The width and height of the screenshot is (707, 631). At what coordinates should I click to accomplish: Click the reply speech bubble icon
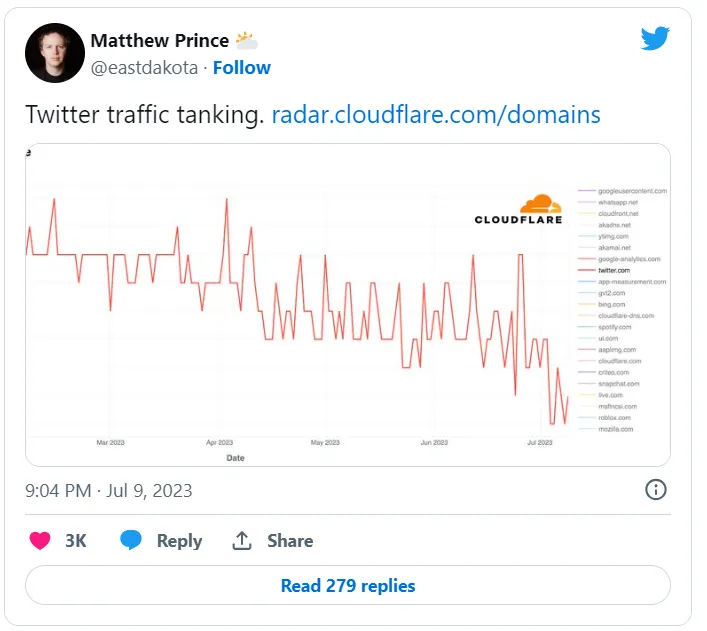[x=131, y=541]
